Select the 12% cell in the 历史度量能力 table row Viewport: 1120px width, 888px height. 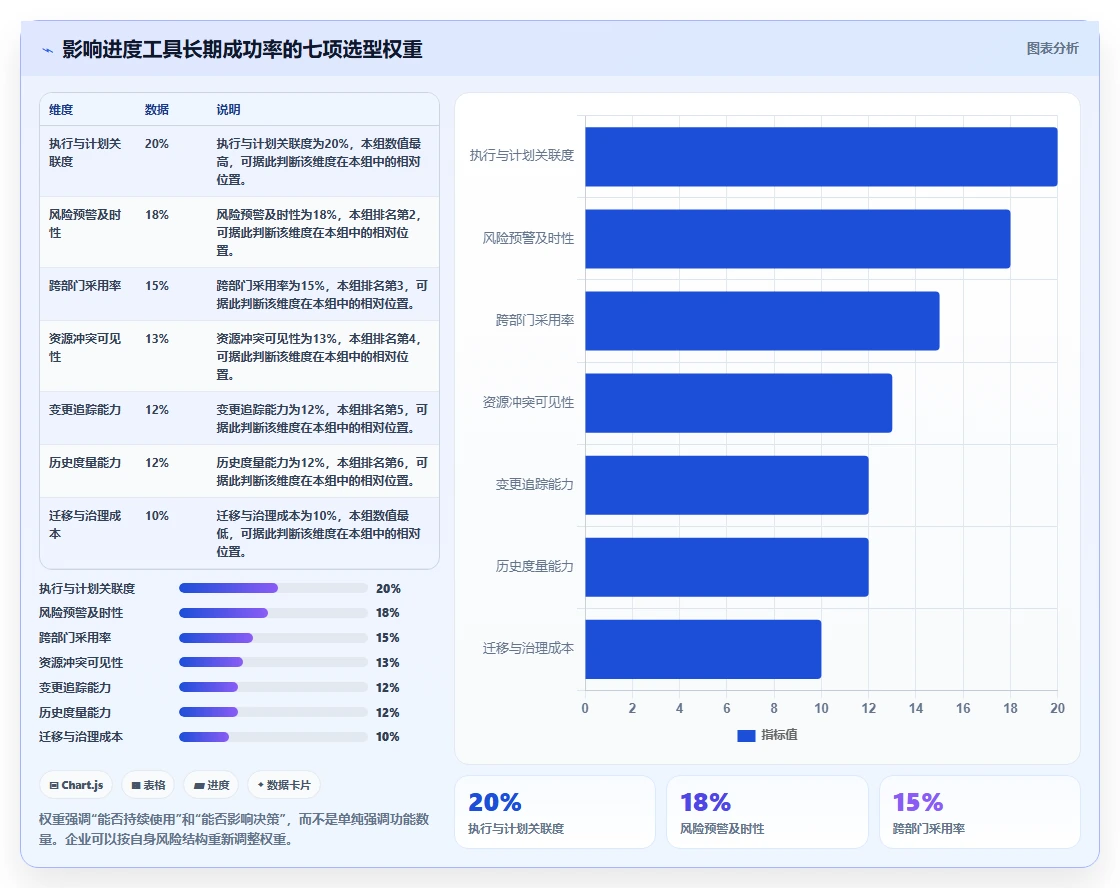pyautogui.click(x=156, y=462)
